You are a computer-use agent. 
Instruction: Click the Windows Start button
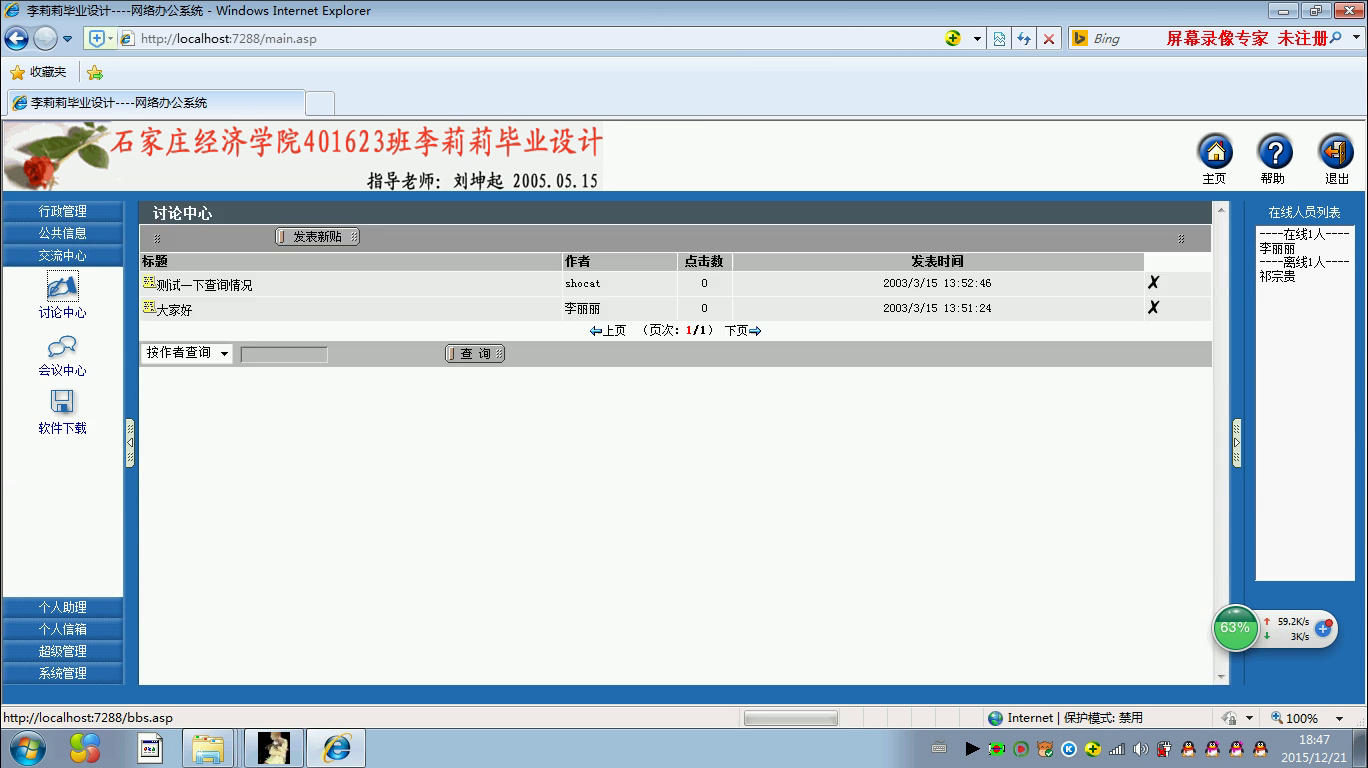click(26, 748)
